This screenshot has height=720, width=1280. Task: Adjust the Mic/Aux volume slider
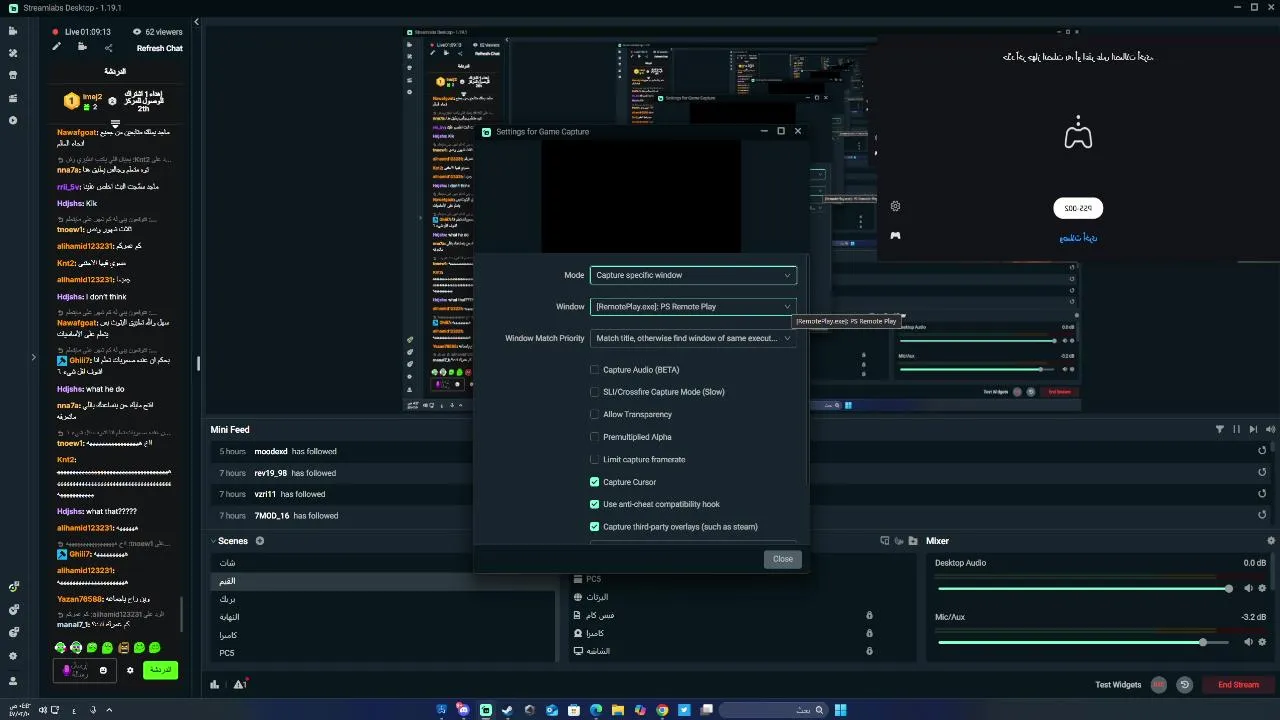coord(1084,643)
